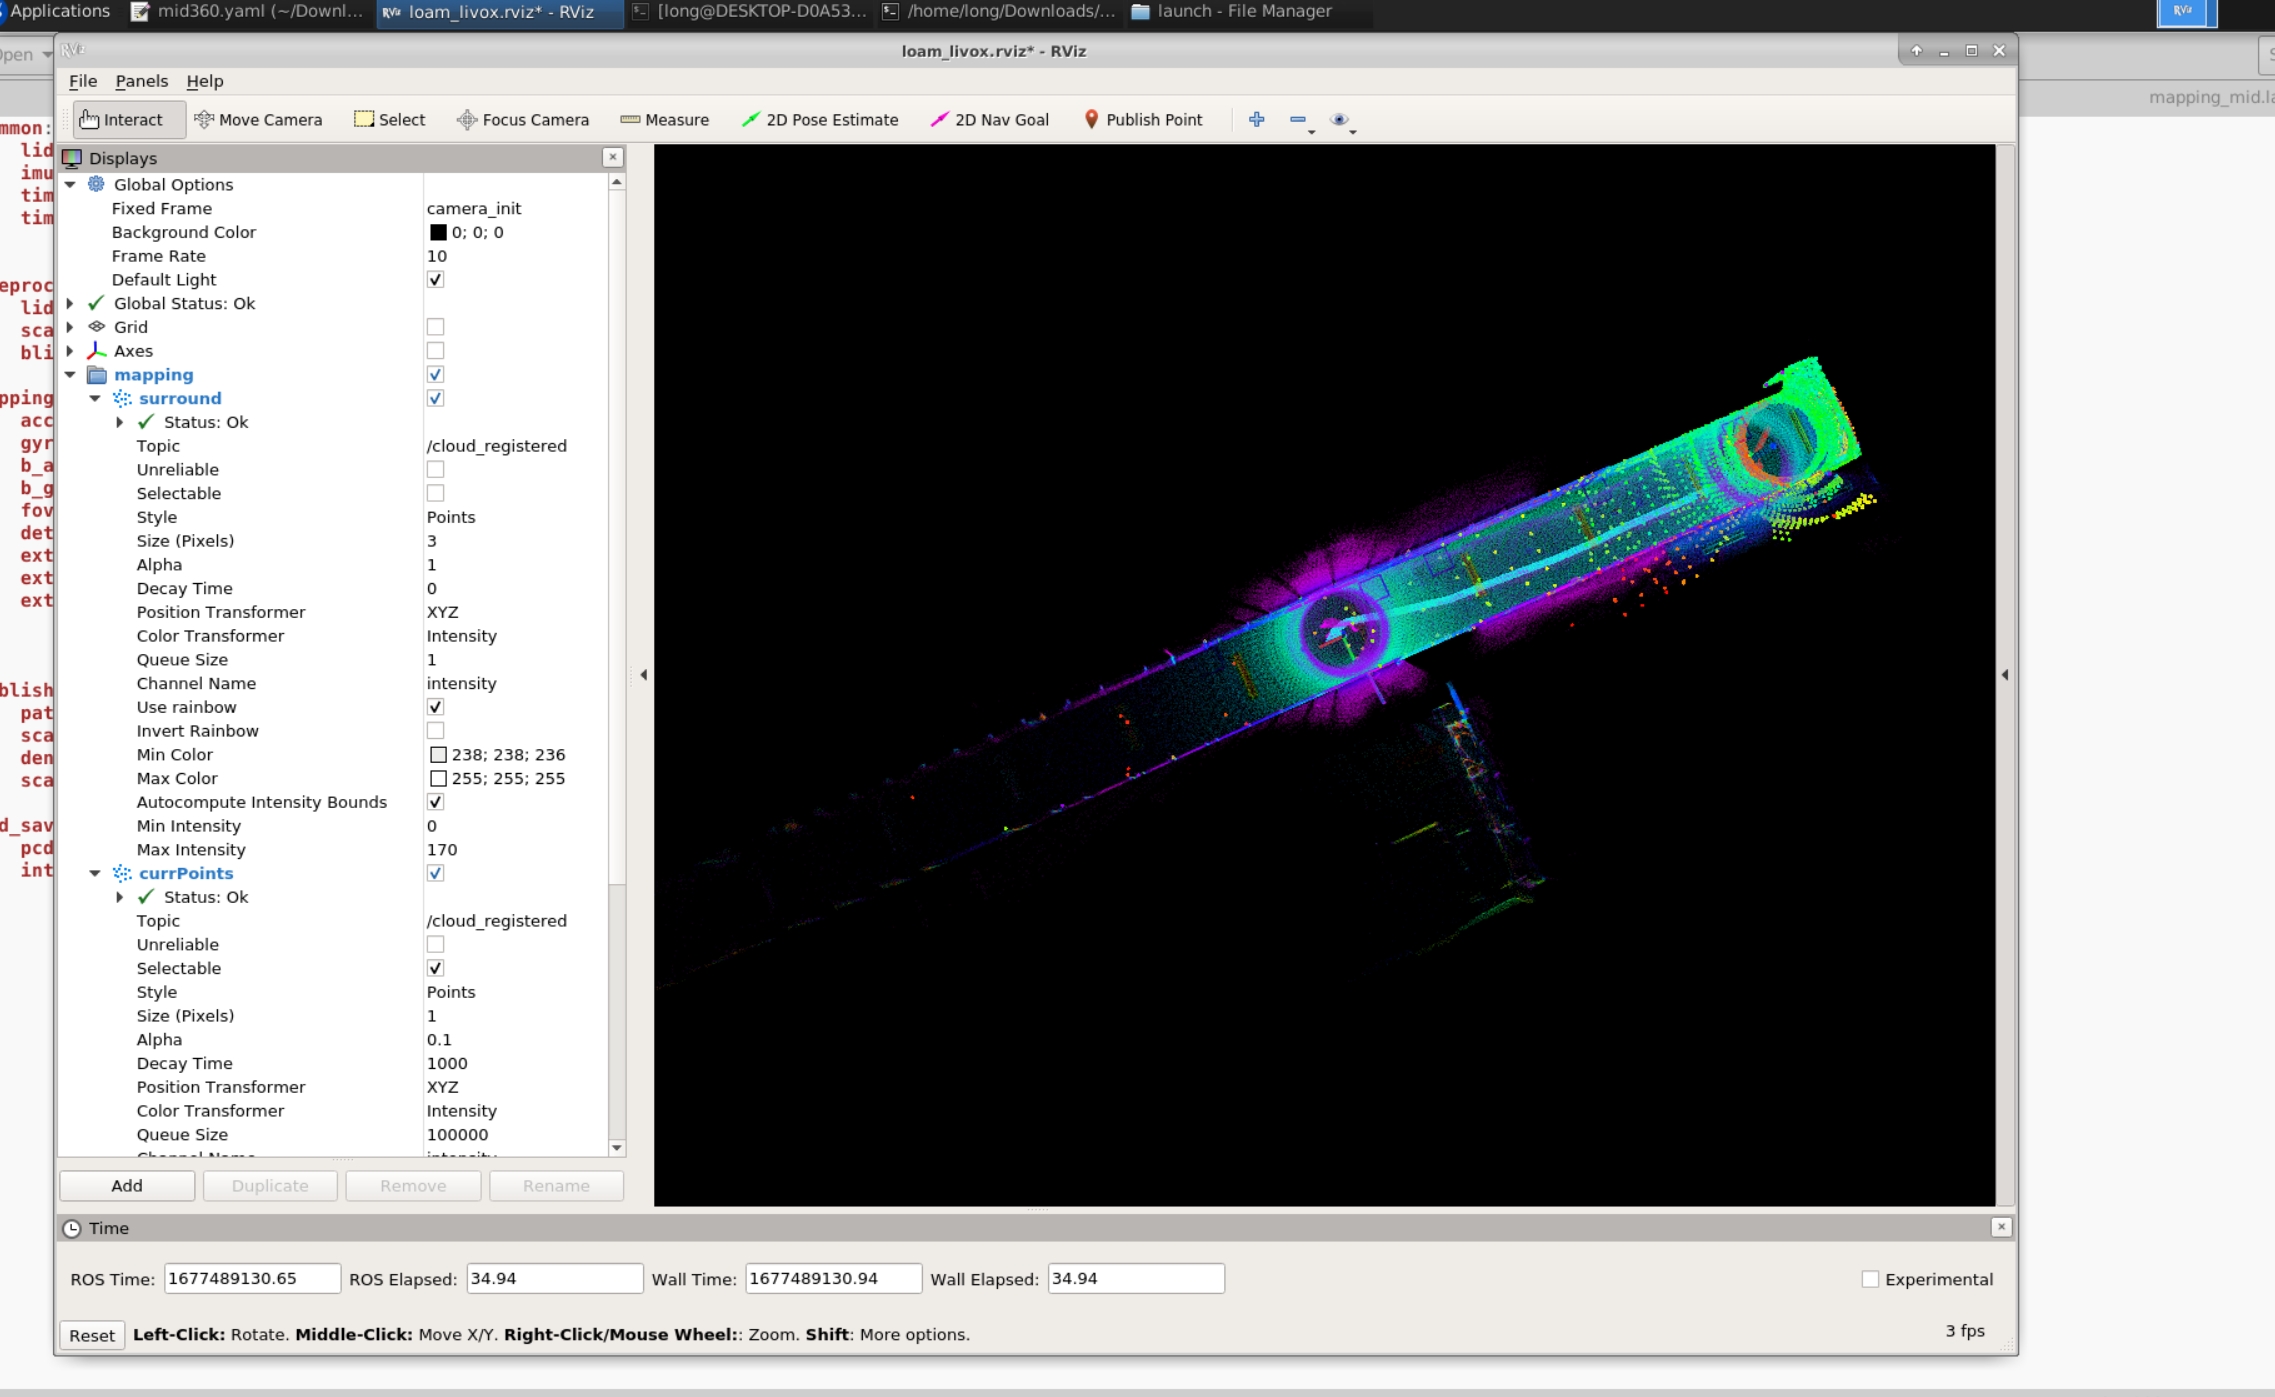The image size is (2275, 1397).
Task: Click the Background Color black swatch
Action: [x=438, y=232]
